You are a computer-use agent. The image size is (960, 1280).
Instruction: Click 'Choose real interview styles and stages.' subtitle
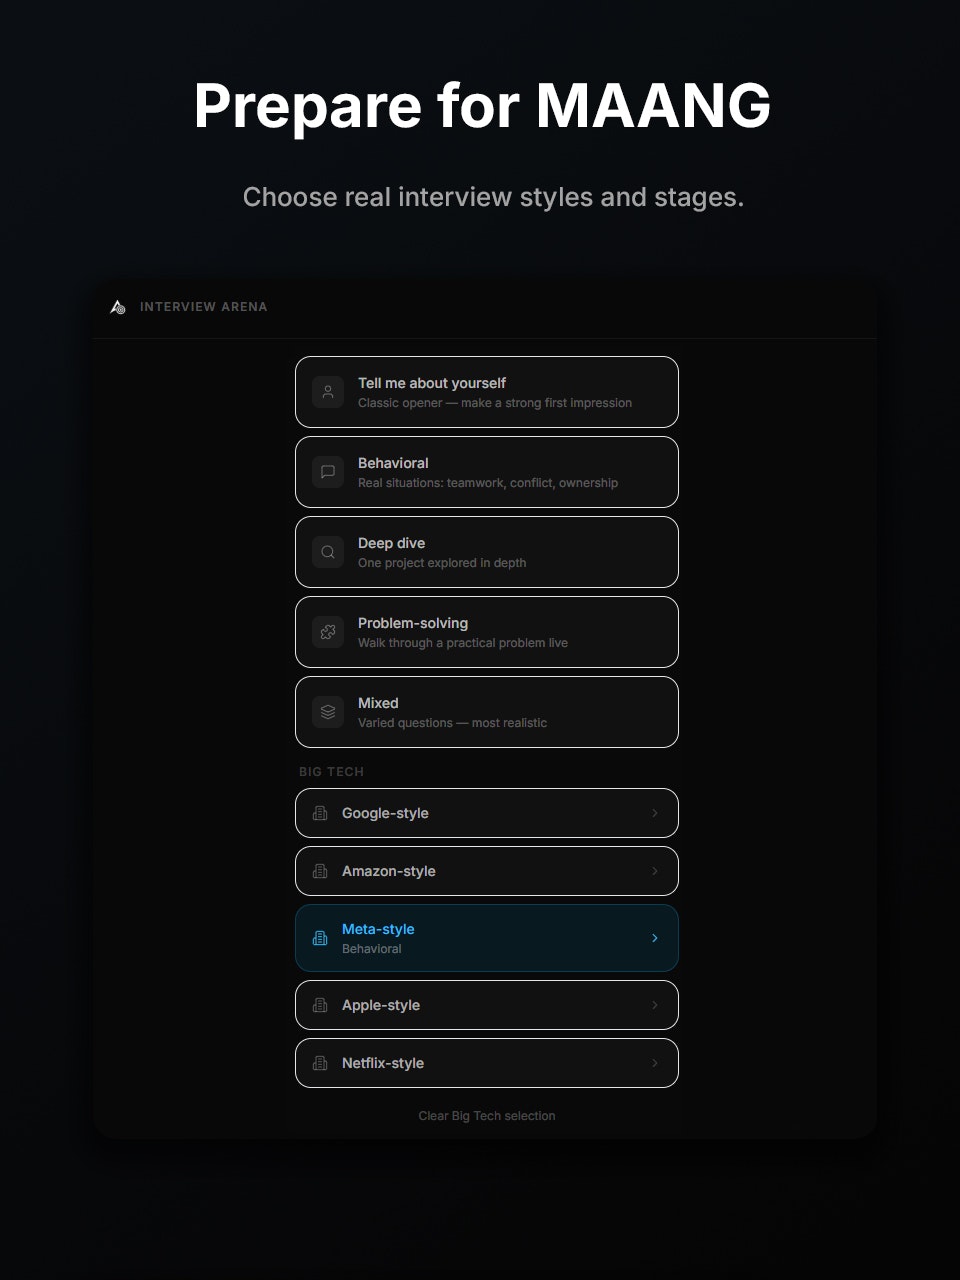493,197
